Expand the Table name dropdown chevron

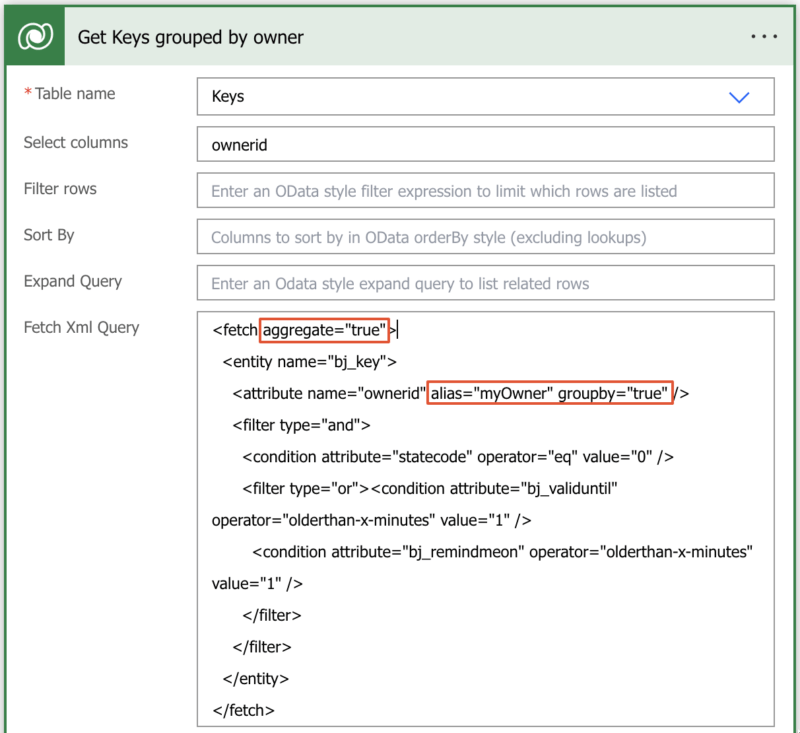[x=739, y=97]
